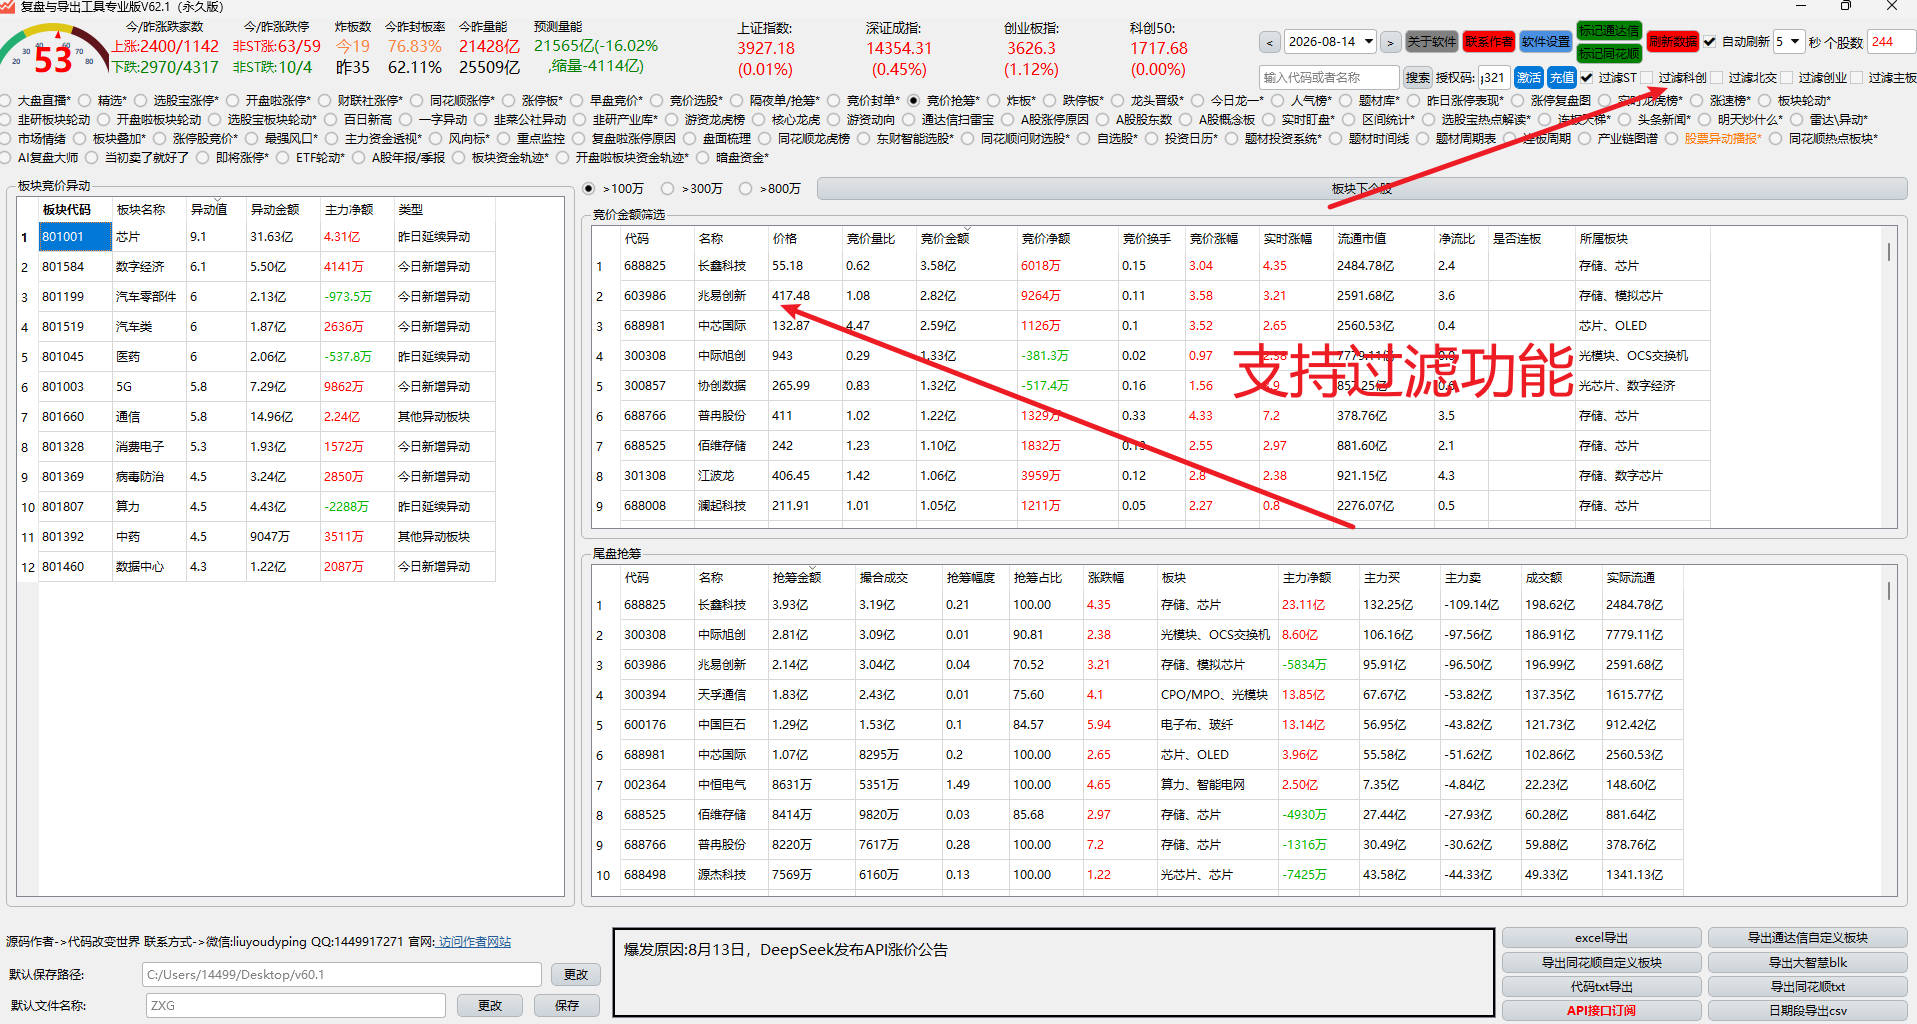Select 中国巨石 row in 尾盘抢筹 table
This screenshot has height=1024, width=1917.
pos(1138,725)
